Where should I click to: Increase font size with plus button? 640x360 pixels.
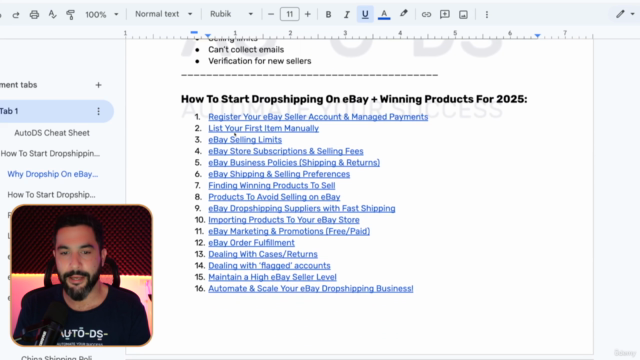coord(307,14)
